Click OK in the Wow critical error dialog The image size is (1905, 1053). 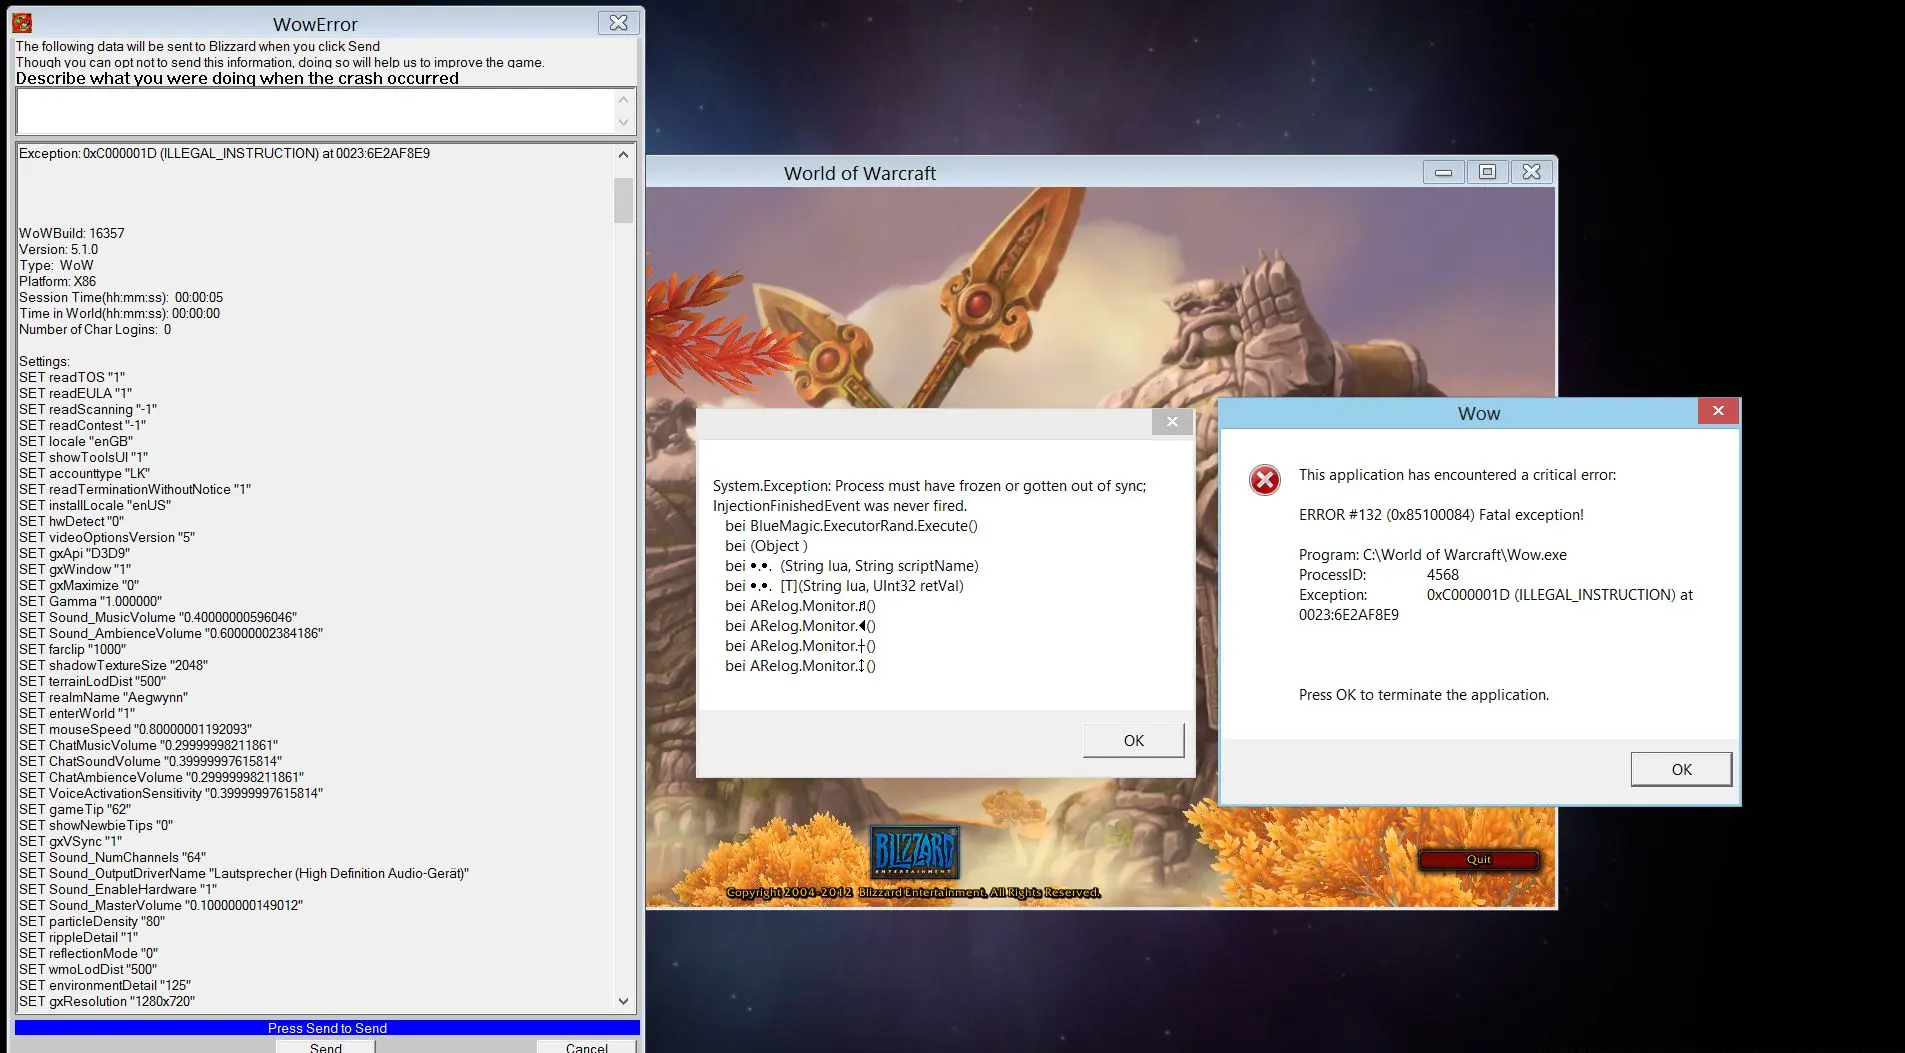coord(1681,769)
